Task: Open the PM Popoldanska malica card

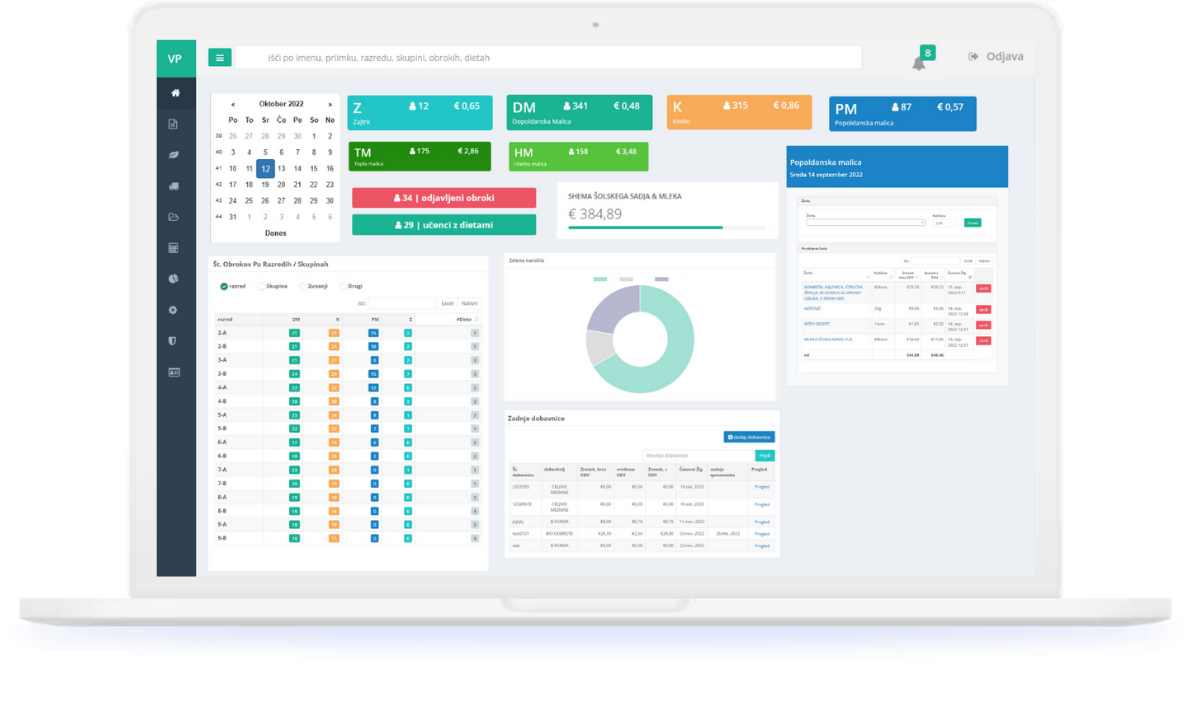Action: coord(902,114)
